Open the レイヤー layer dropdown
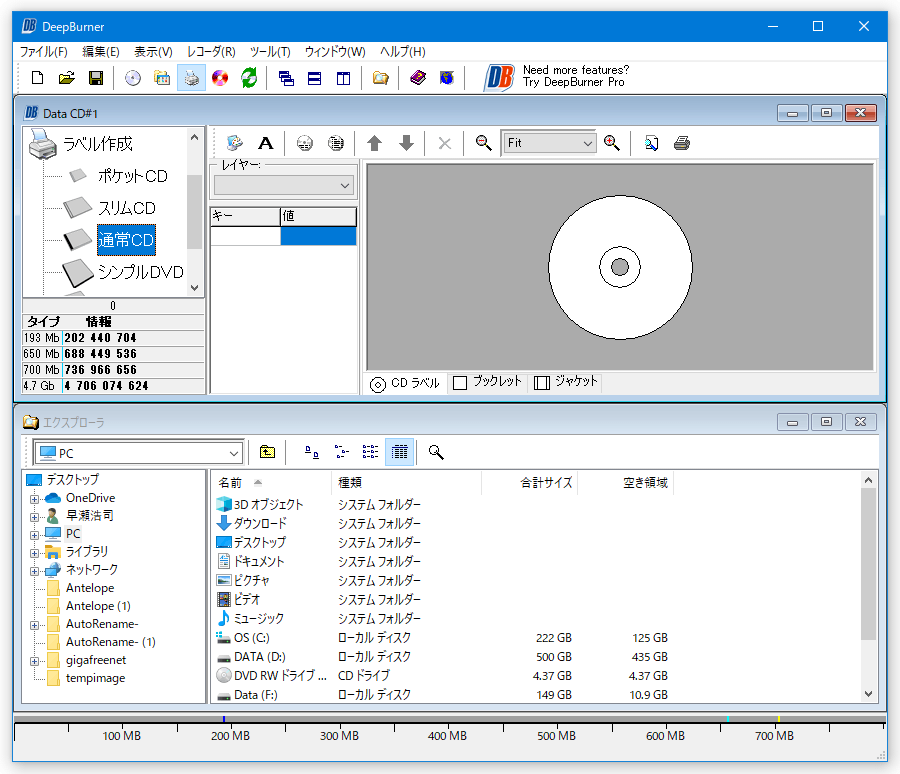 pos(284,185)
